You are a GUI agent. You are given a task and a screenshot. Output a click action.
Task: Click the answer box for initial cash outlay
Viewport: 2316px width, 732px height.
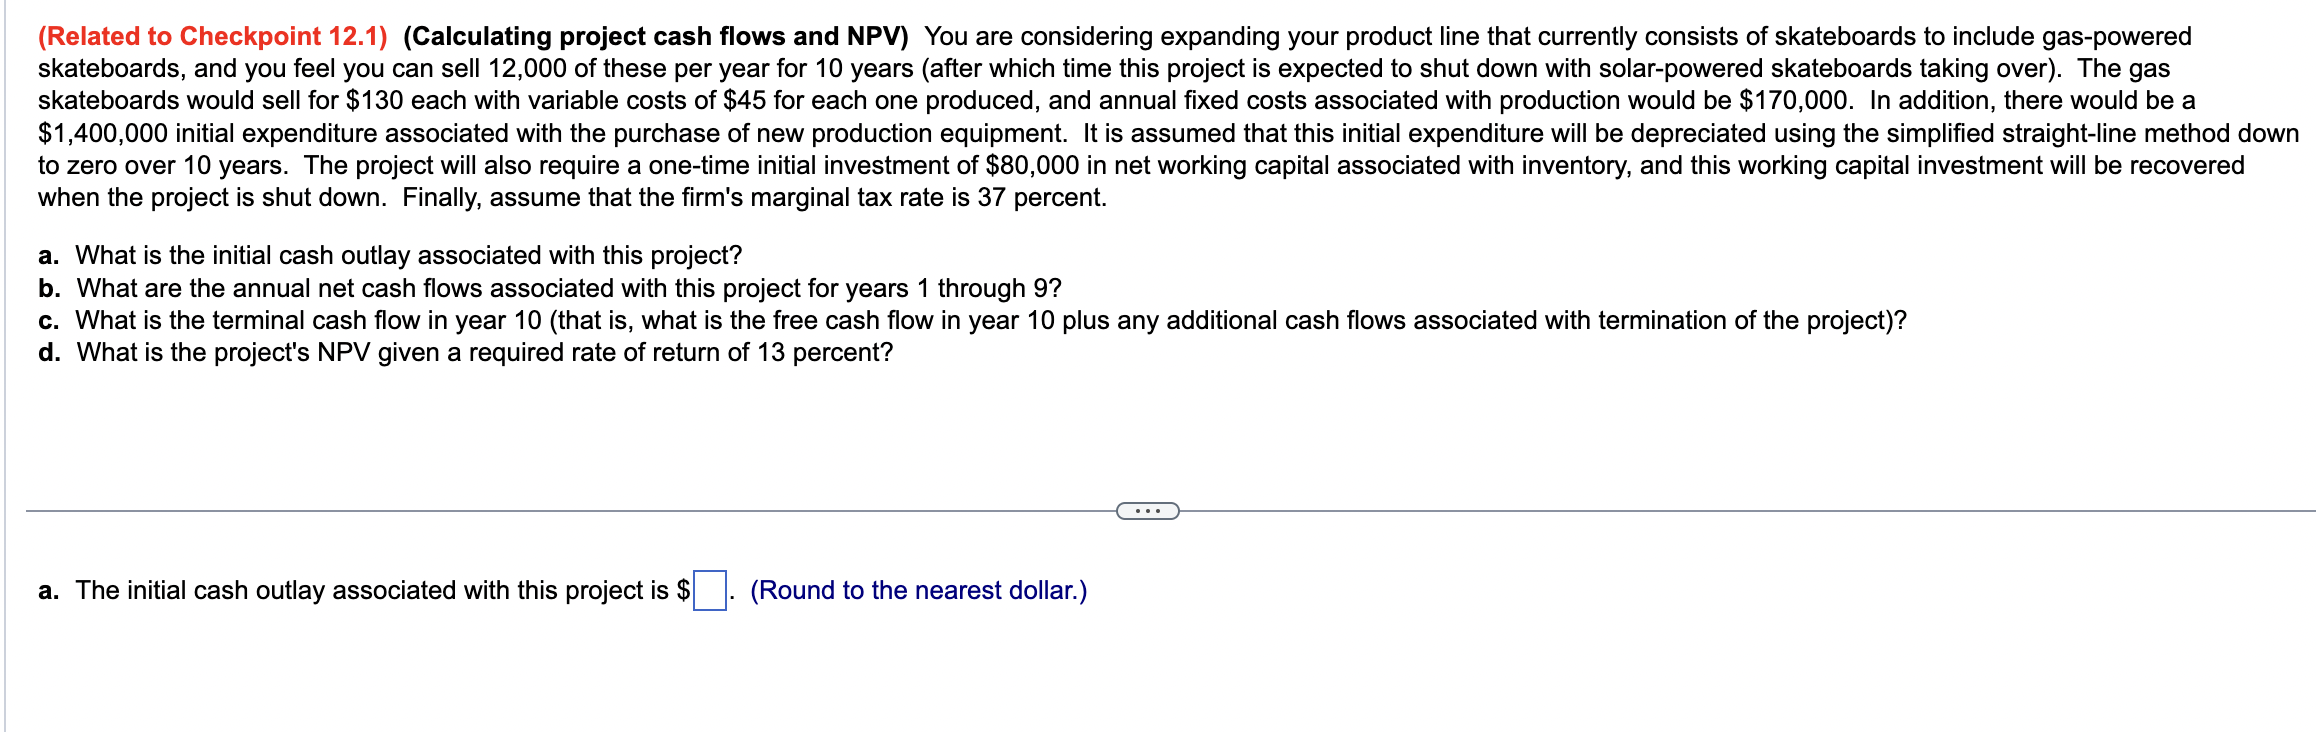tap(710, 590)
